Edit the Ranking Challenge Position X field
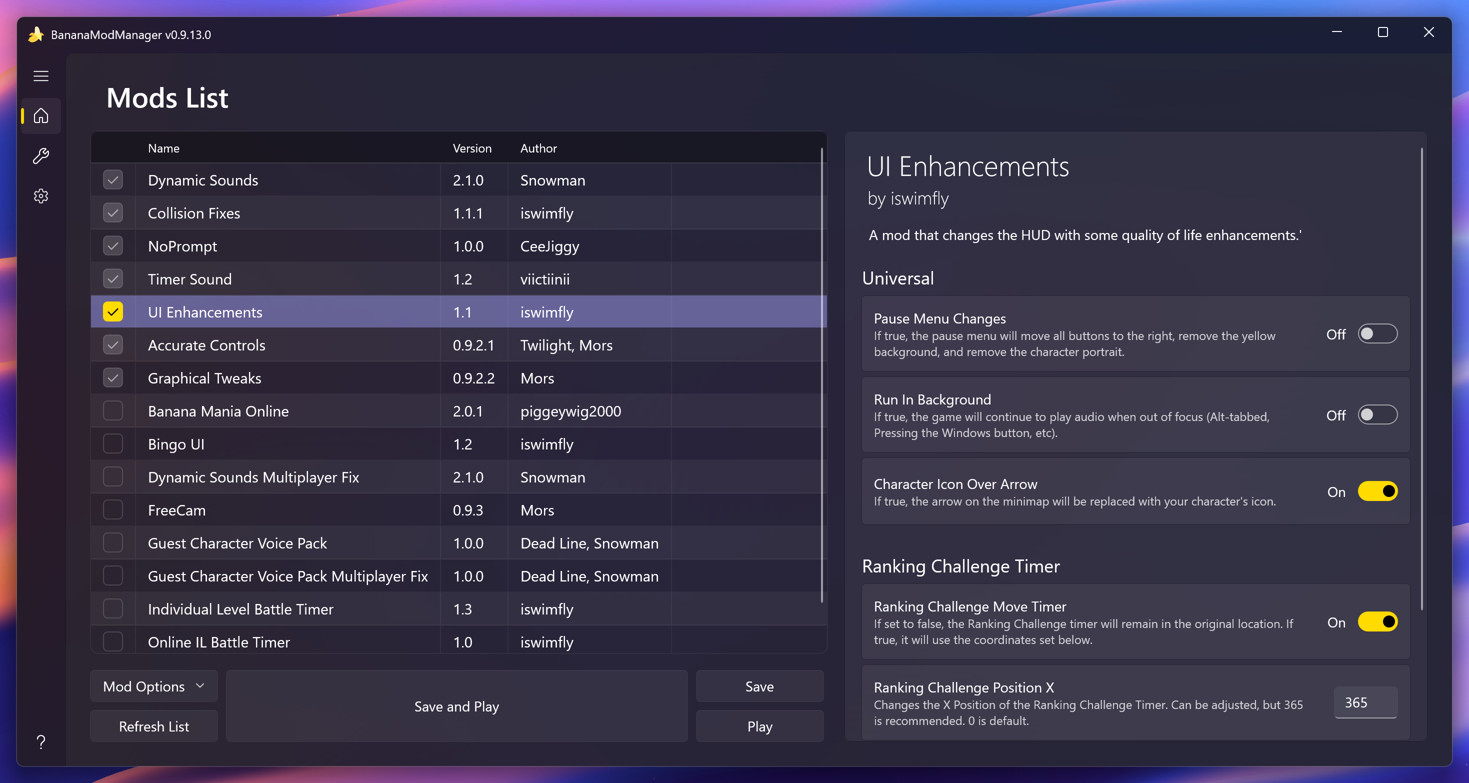Screen dimensions: 1469x783 1365,703
